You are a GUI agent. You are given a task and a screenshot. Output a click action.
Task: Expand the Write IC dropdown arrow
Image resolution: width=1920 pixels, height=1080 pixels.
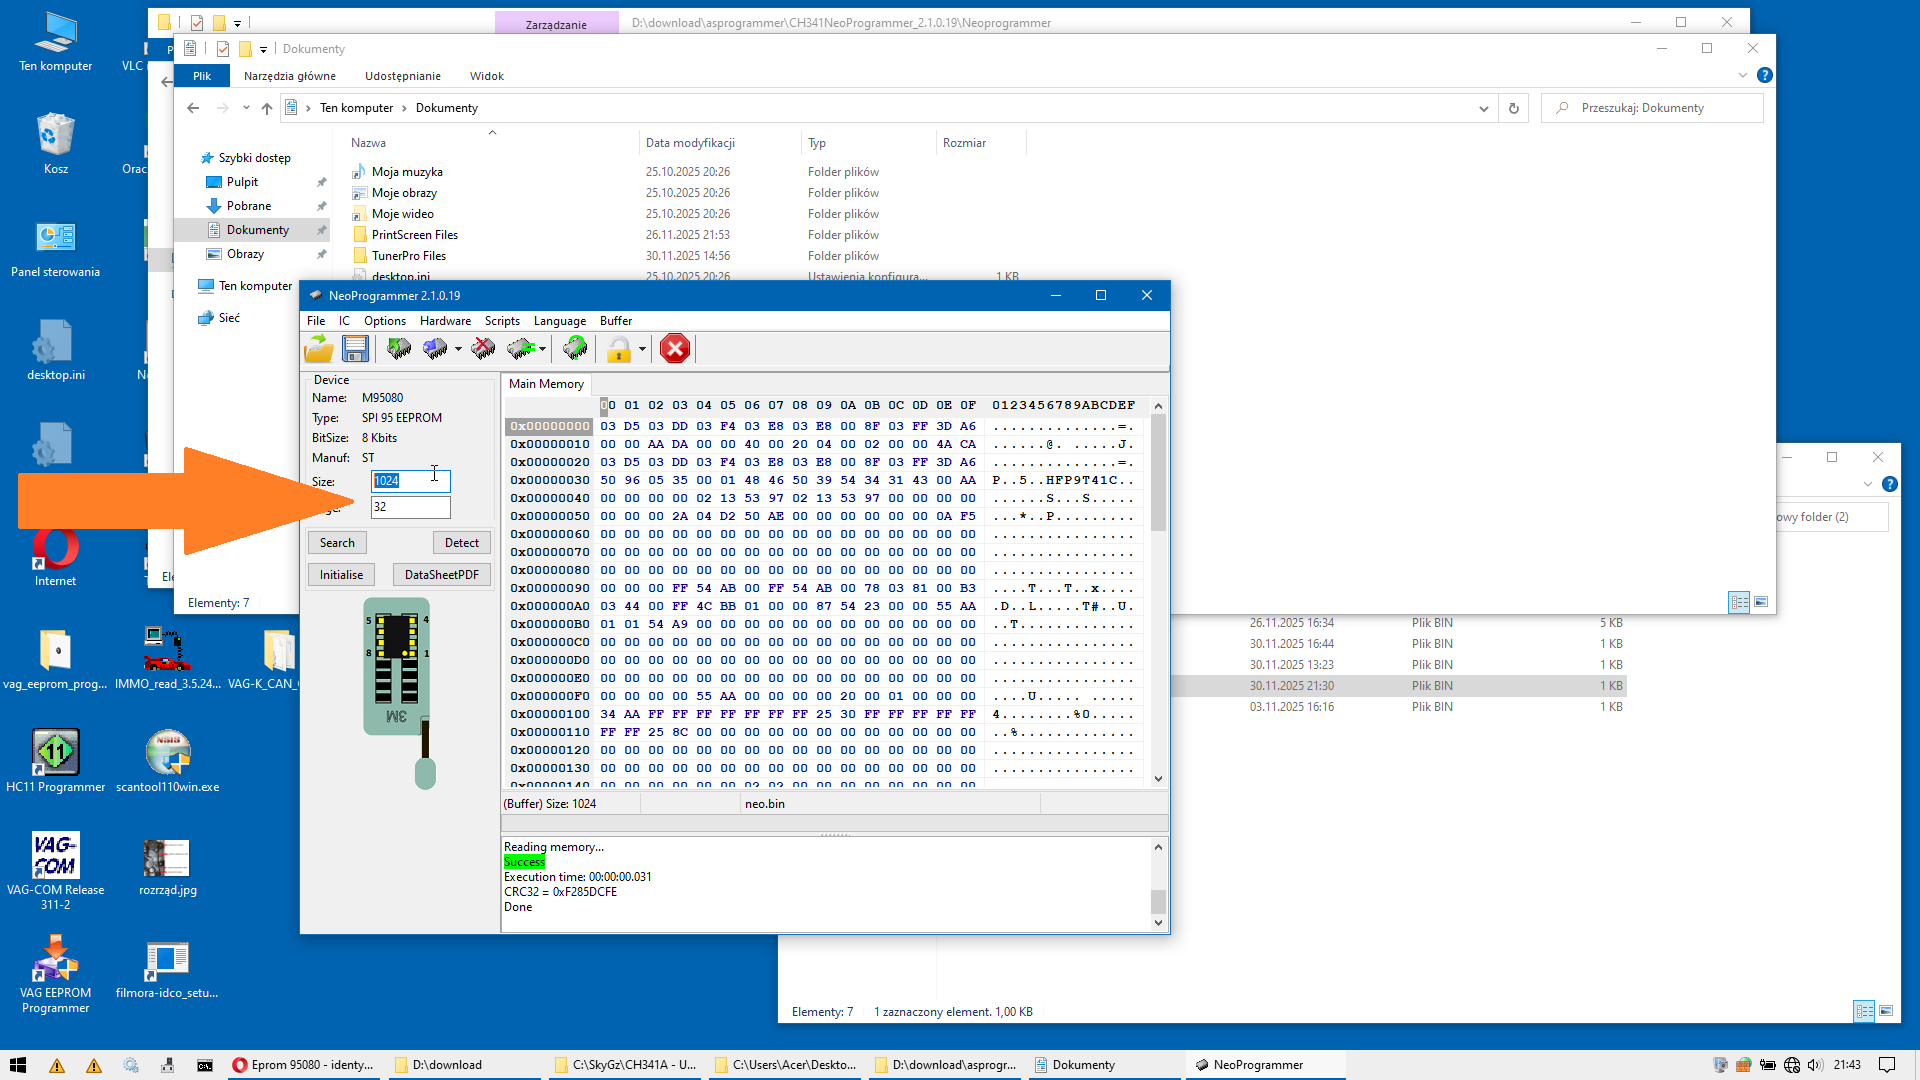point(458,349)
